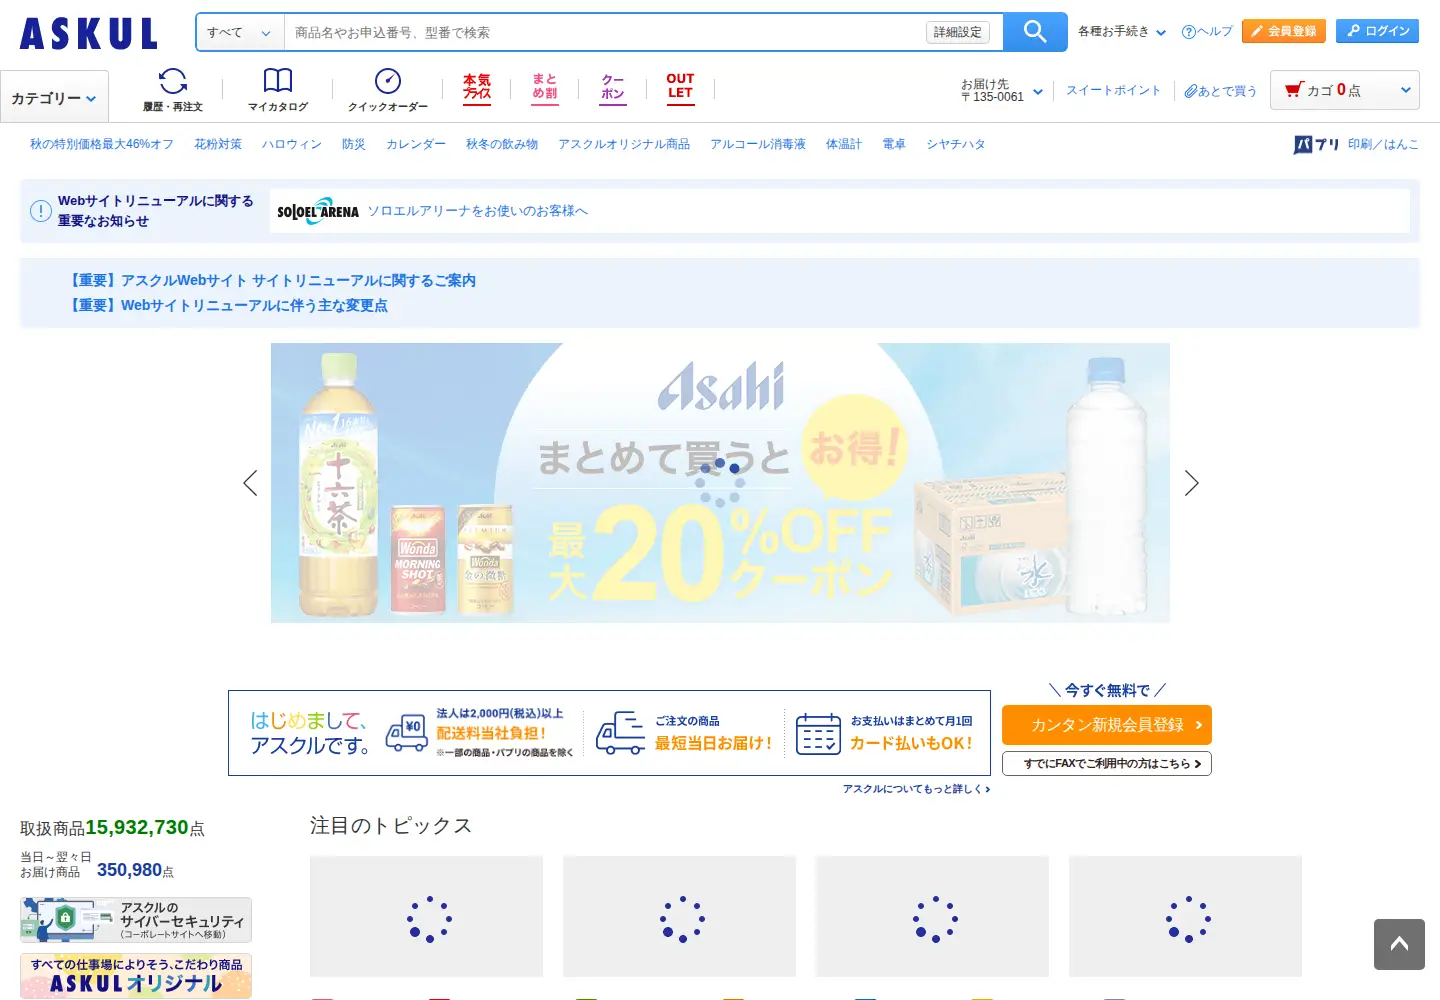Open アスクルWebサイト サイトリニューアルに関するご案内 notice
Image resolution: width=1440 pixels, height=1000 pixels.
coord(272,280)
